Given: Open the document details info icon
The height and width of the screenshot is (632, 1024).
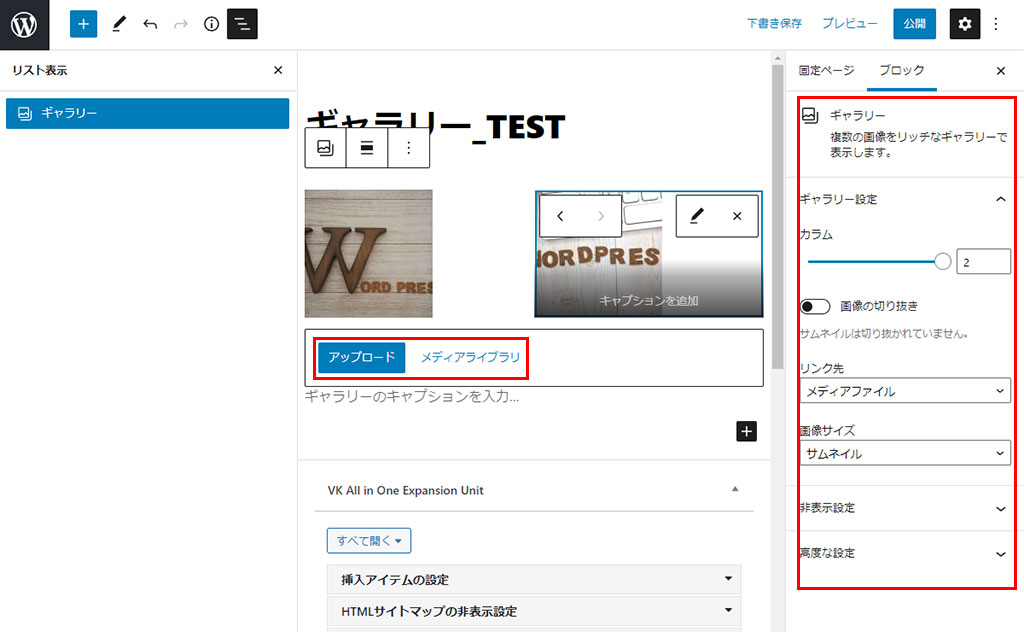Looking at the screenshot, I should pos(211,24).
